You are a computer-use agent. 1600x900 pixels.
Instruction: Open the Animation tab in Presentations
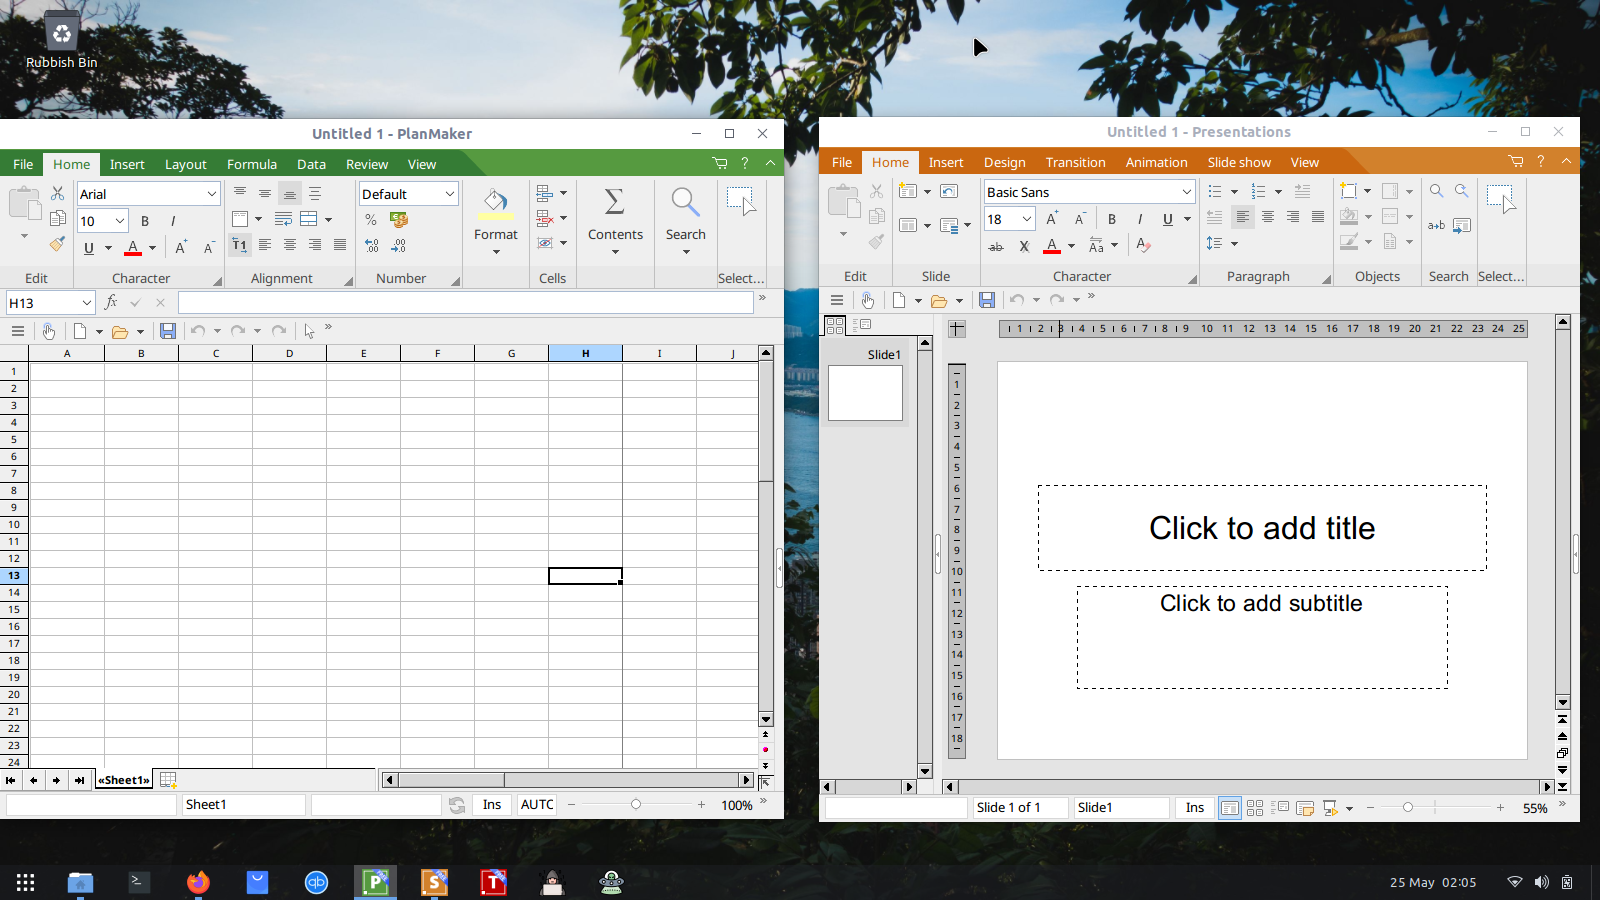tap(1157, 162)
